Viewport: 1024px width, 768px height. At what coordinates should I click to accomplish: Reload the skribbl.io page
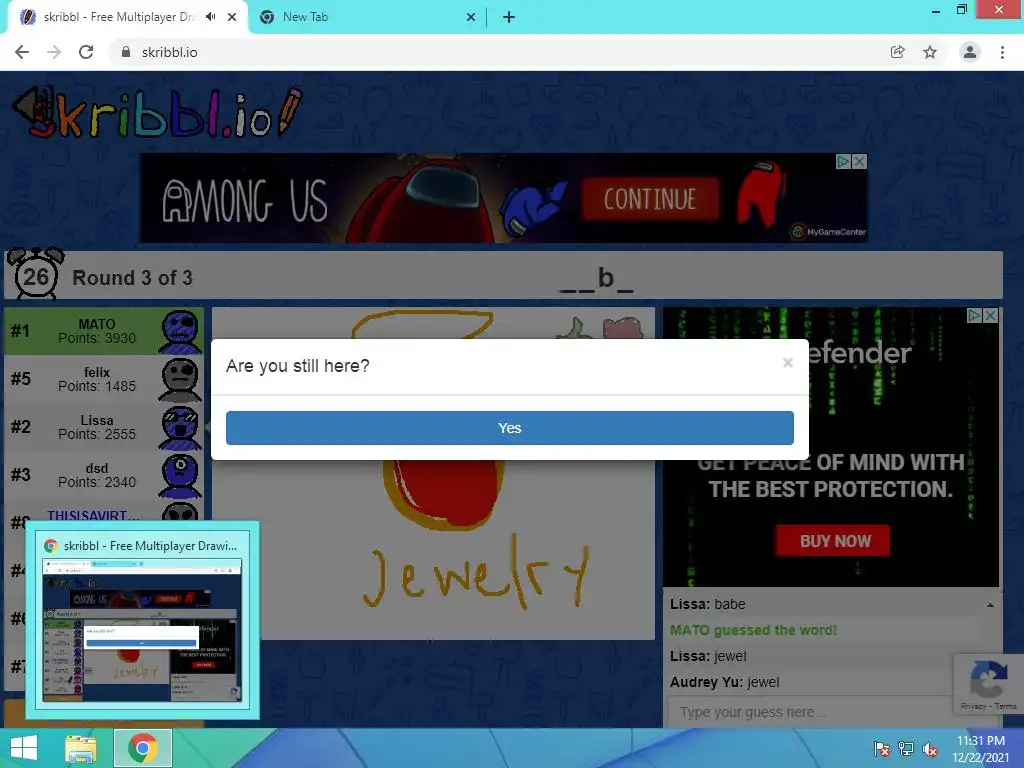(x=86, y=52)
